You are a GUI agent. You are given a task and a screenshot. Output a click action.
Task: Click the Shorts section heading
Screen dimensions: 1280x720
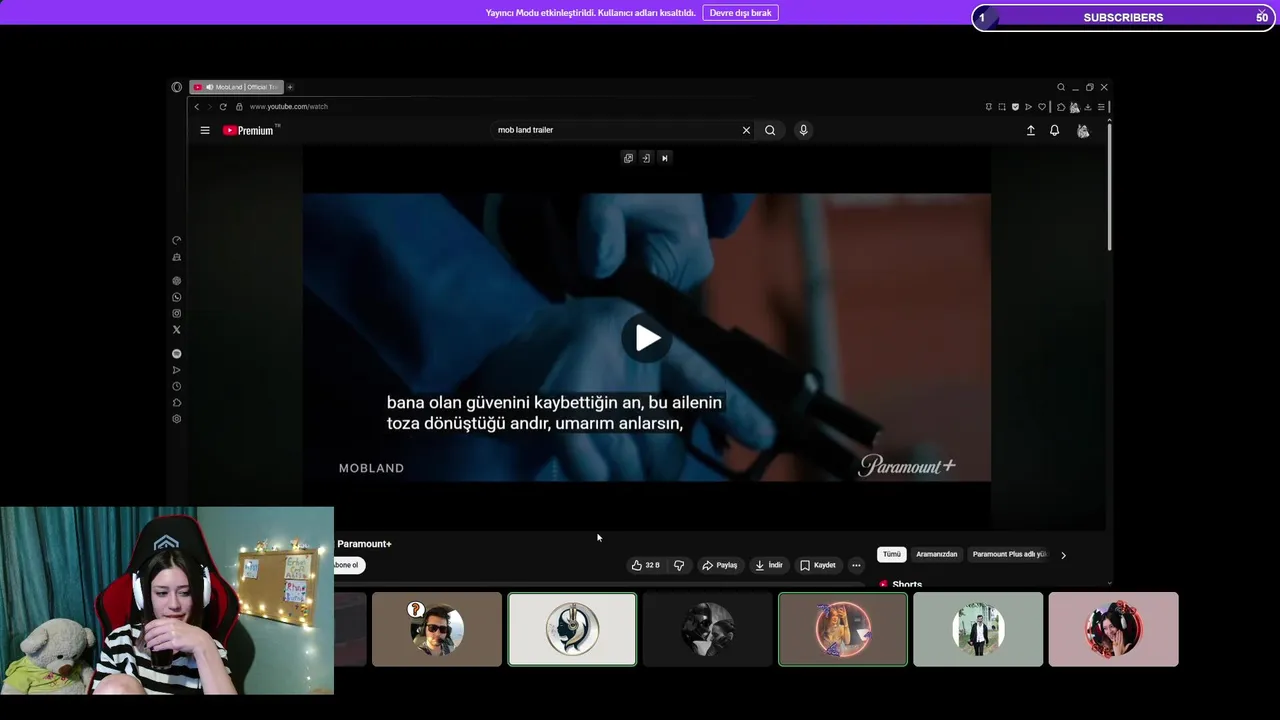[x=906, y=584]
